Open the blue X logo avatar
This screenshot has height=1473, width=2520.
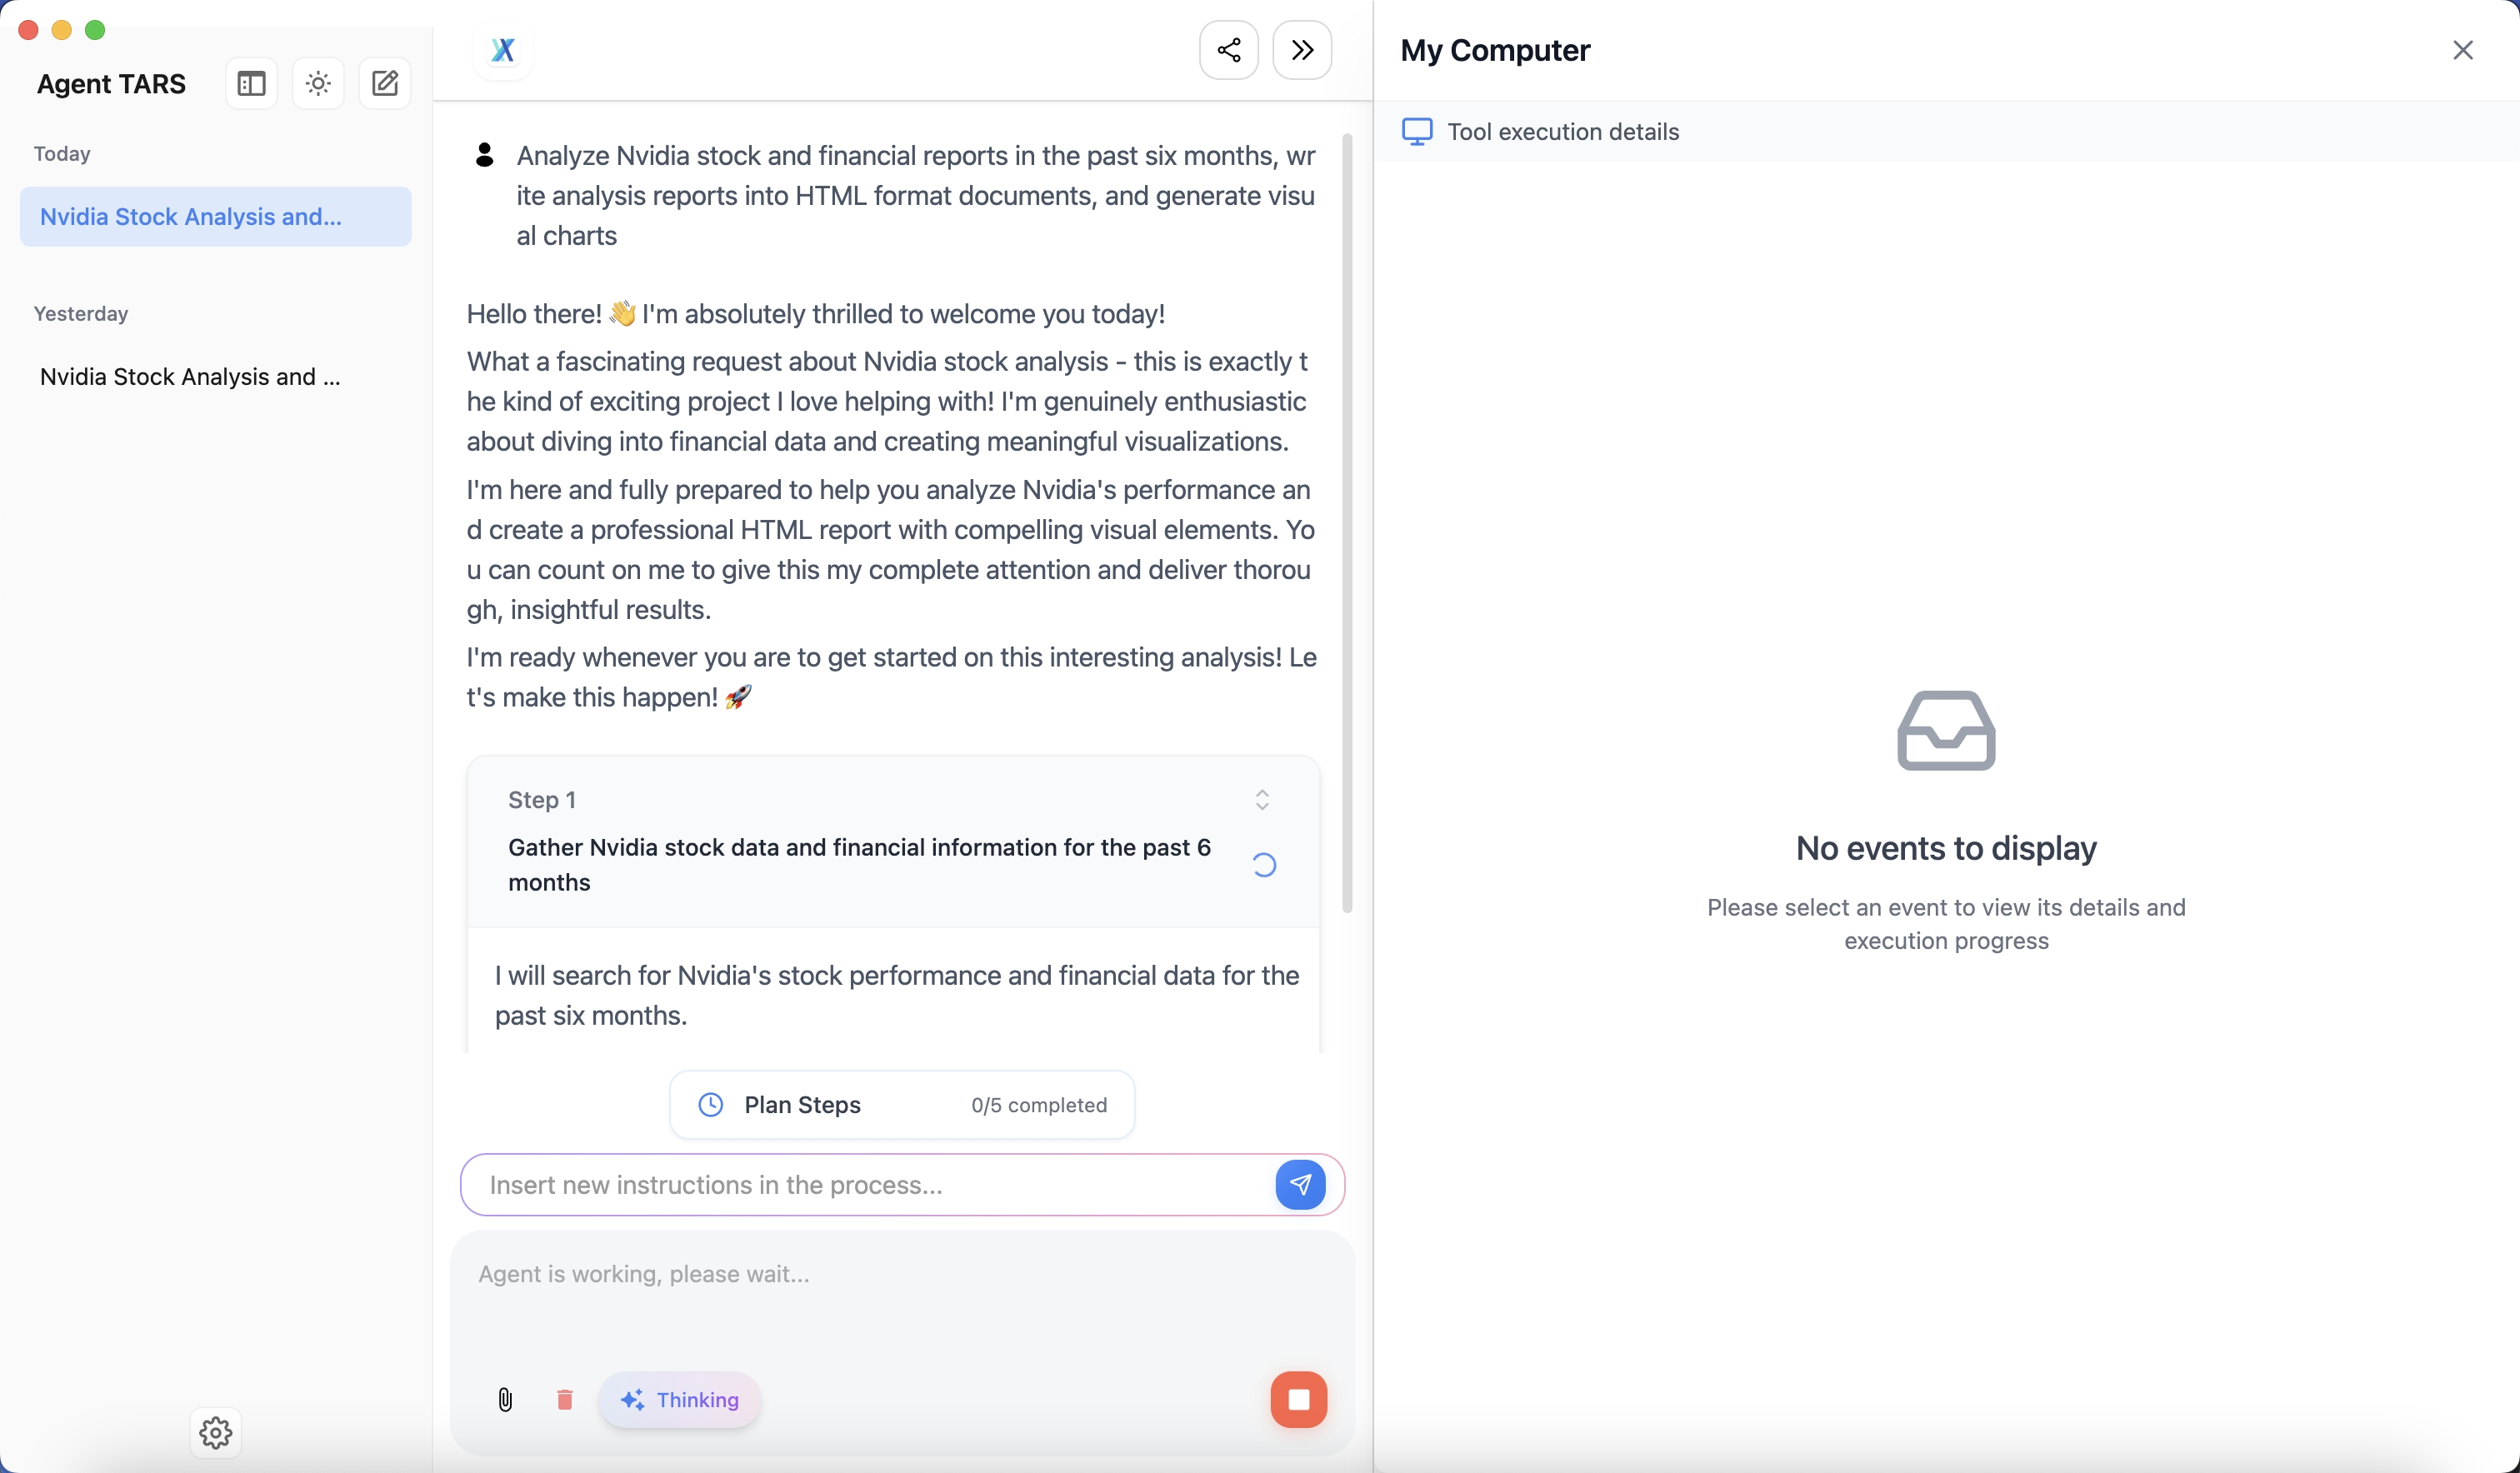pos(503,50)
